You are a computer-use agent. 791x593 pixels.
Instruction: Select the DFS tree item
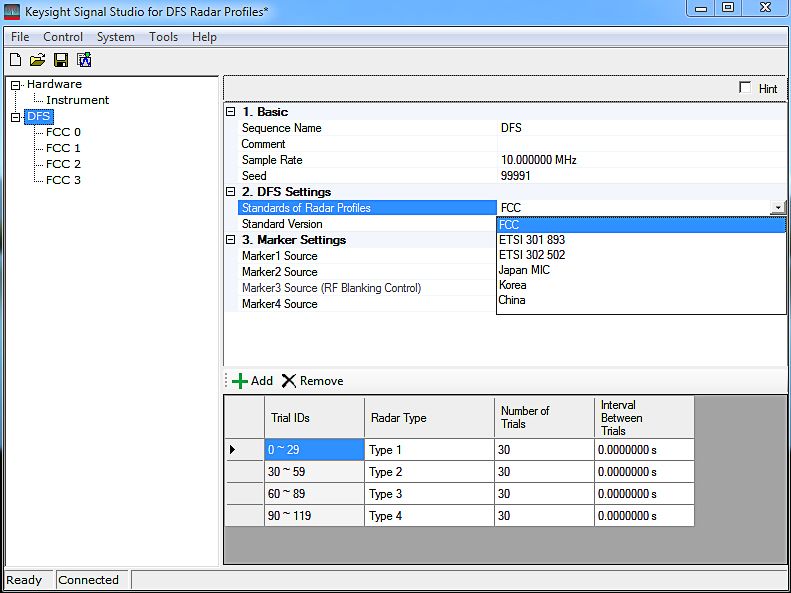coord(39,116)
